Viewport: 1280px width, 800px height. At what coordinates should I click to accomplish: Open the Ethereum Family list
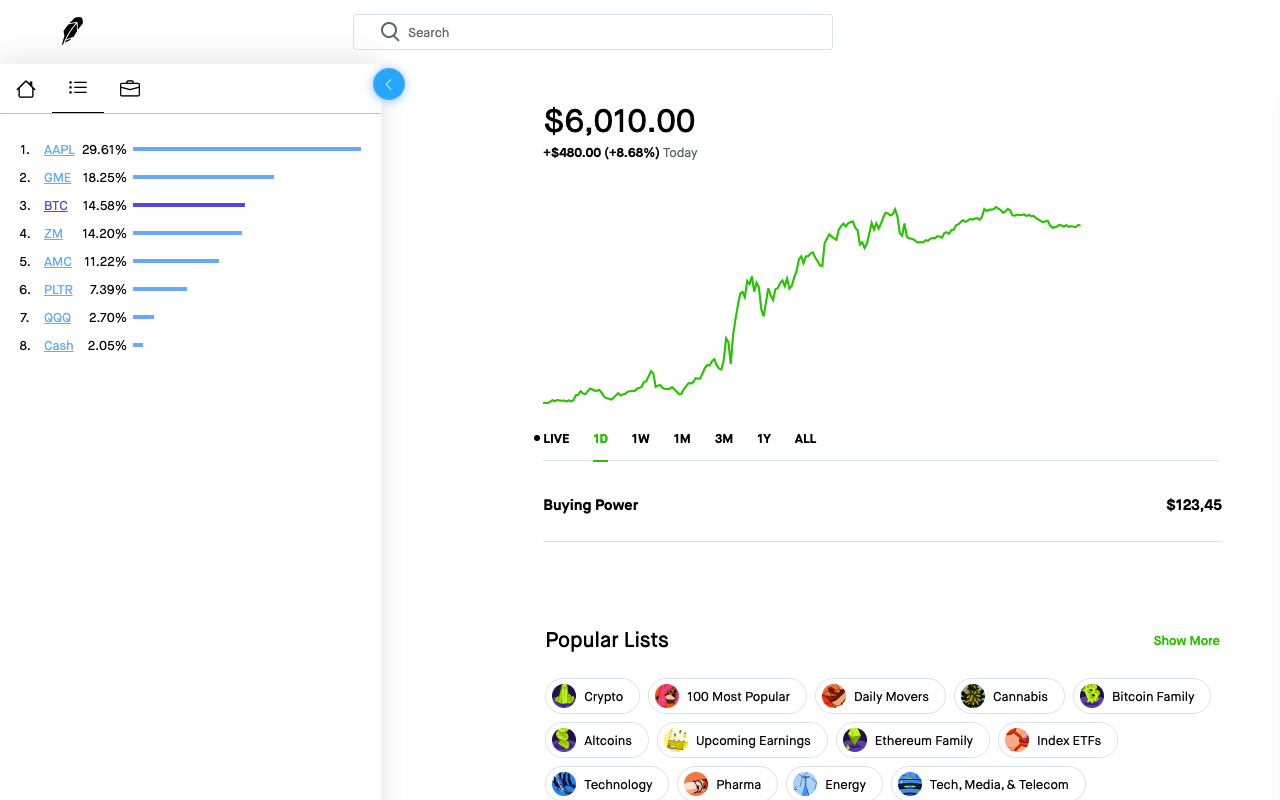coord(912,740)
